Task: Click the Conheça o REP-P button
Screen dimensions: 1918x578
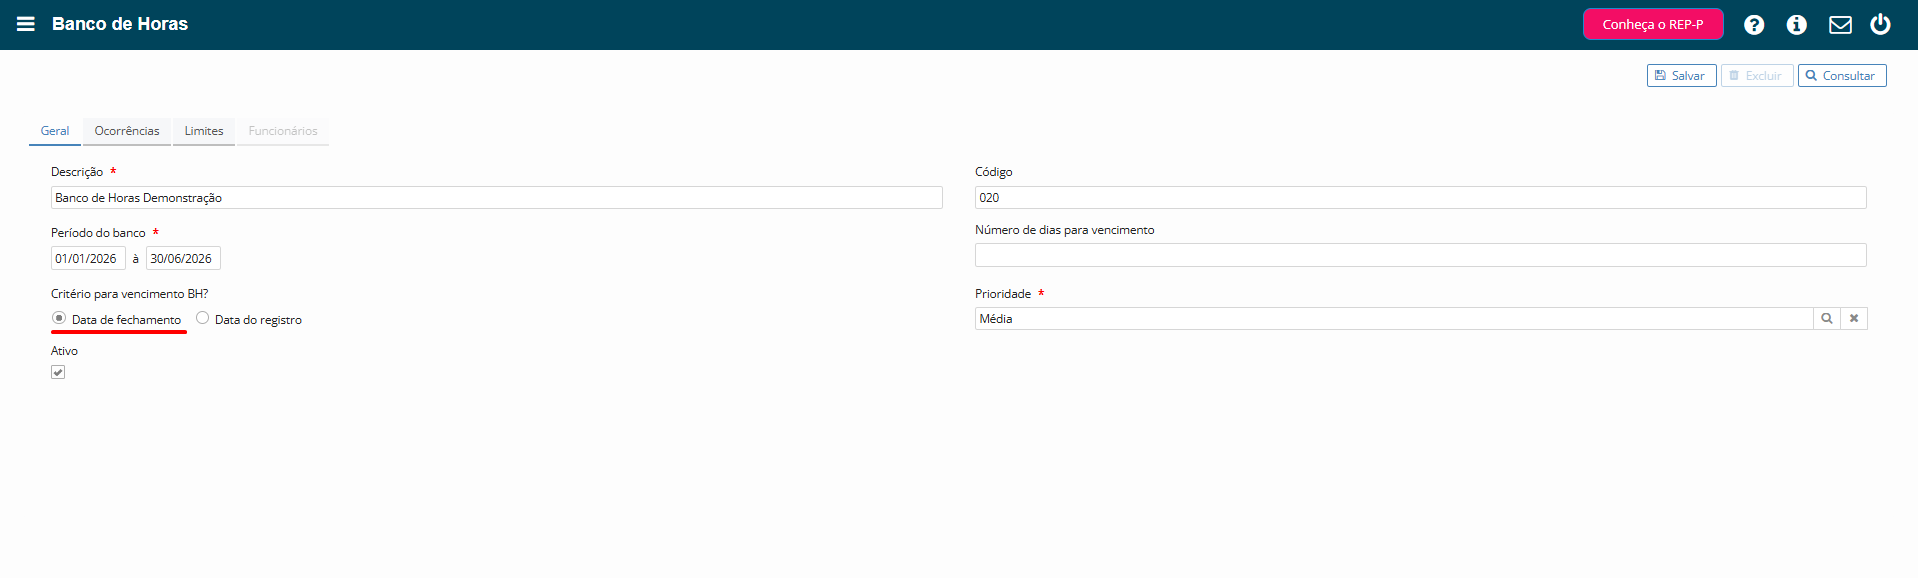Action: pyautogui.click(x=1653, y=24)
